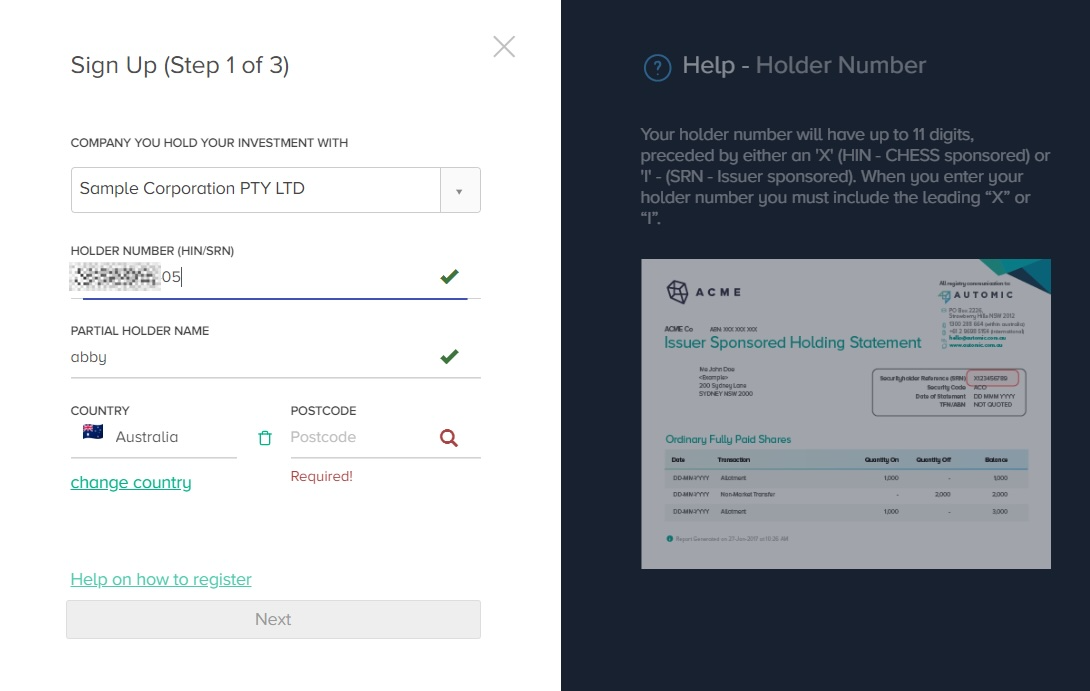Click the postcode search magnifier icon
Viewport: 1090px width, 691px height.
click(449, 437)
